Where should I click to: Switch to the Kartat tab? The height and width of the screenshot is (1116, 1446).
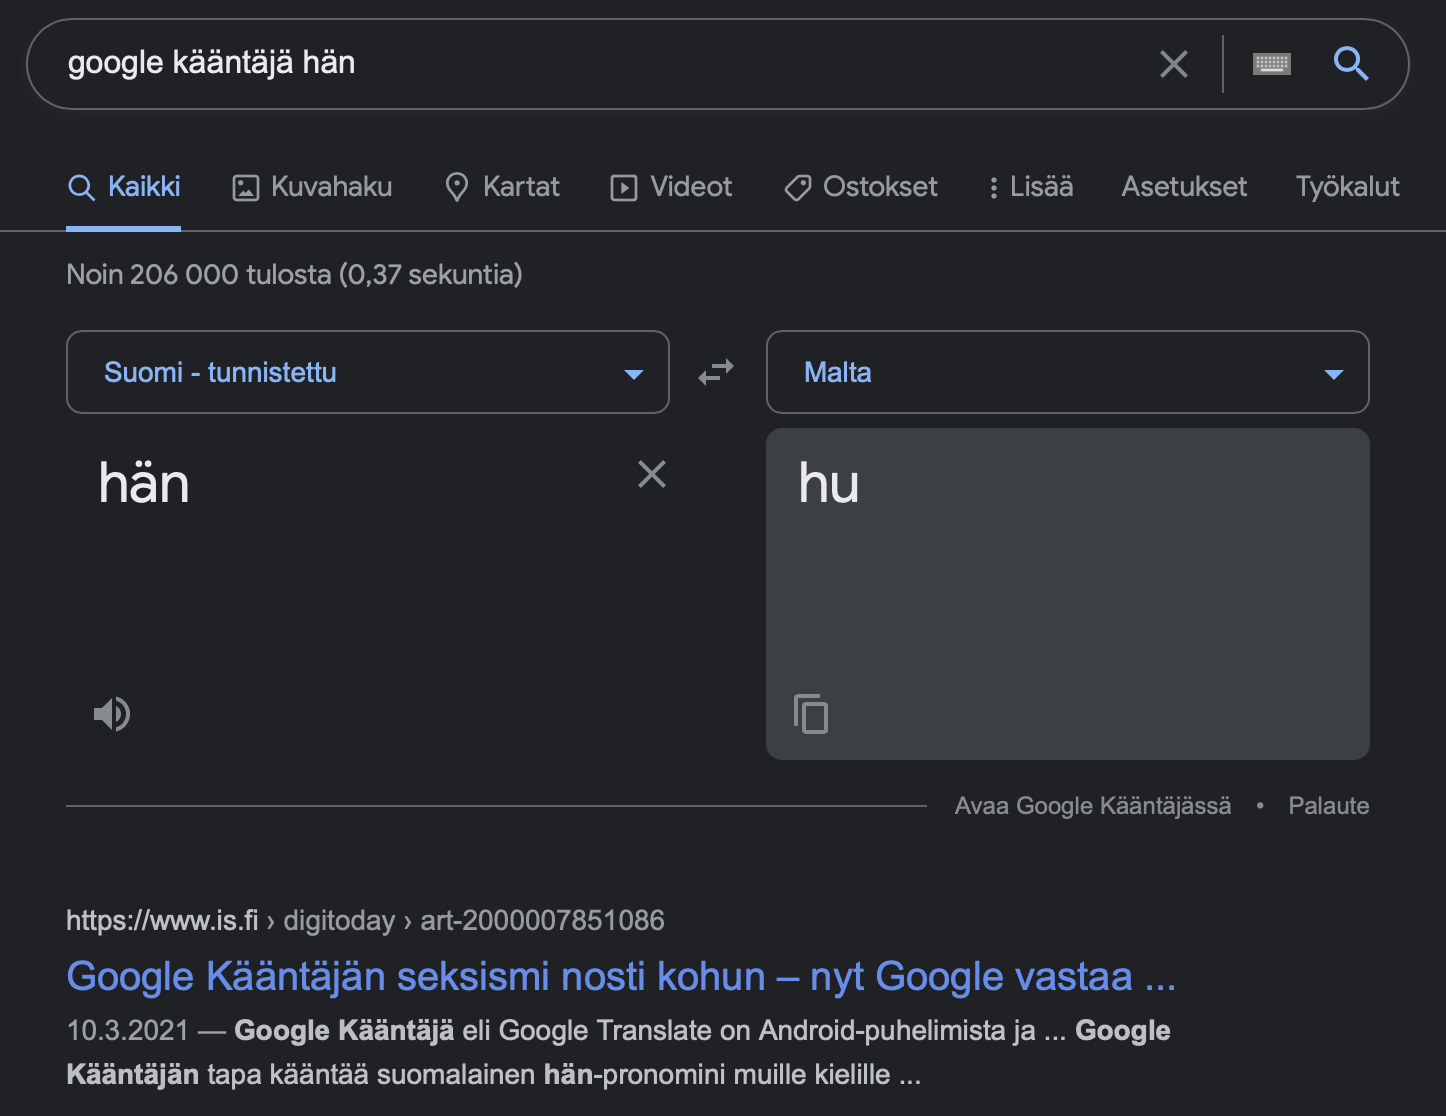click(x=502, y=187)
